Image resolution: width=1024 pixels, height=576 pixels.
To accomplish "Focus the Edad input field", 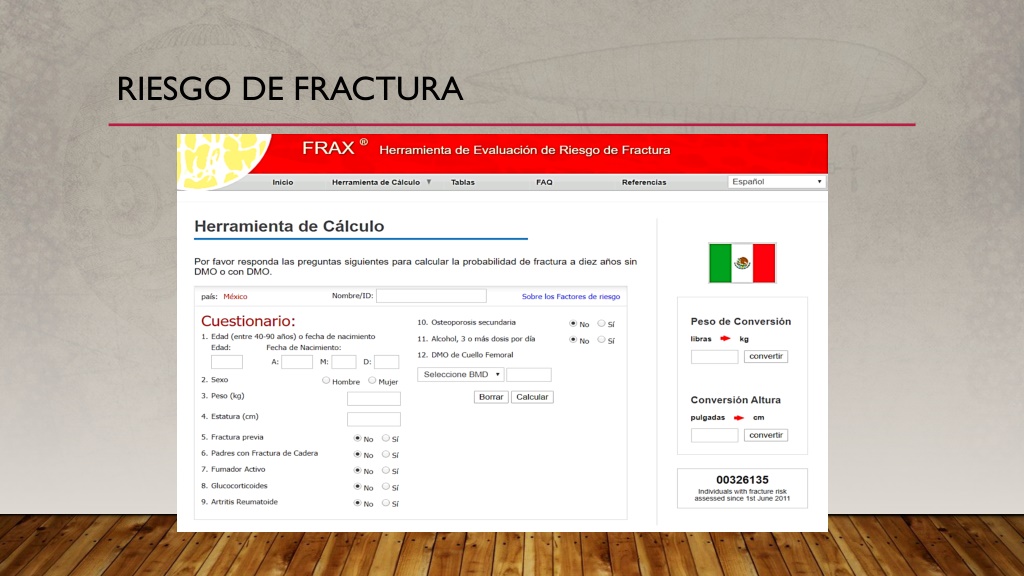I will (227, 362).
